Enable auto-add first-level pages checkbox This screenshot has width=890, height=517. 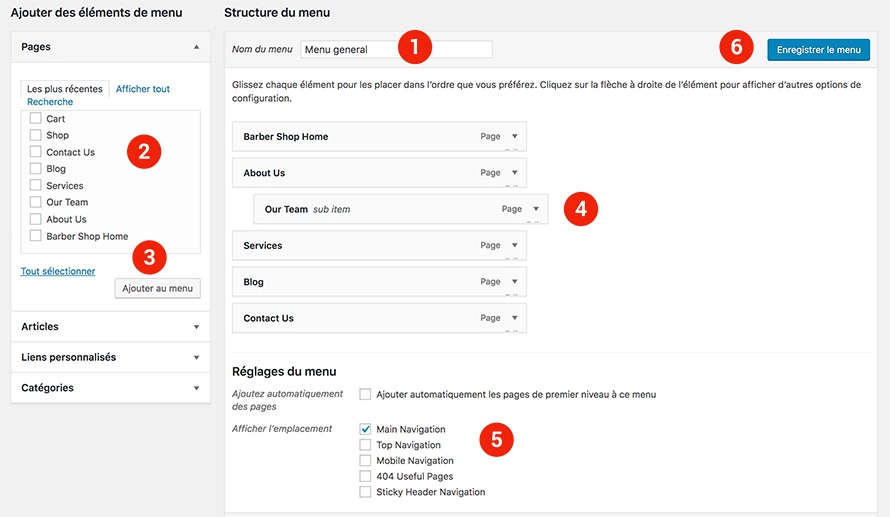click(x=365, y=394)
